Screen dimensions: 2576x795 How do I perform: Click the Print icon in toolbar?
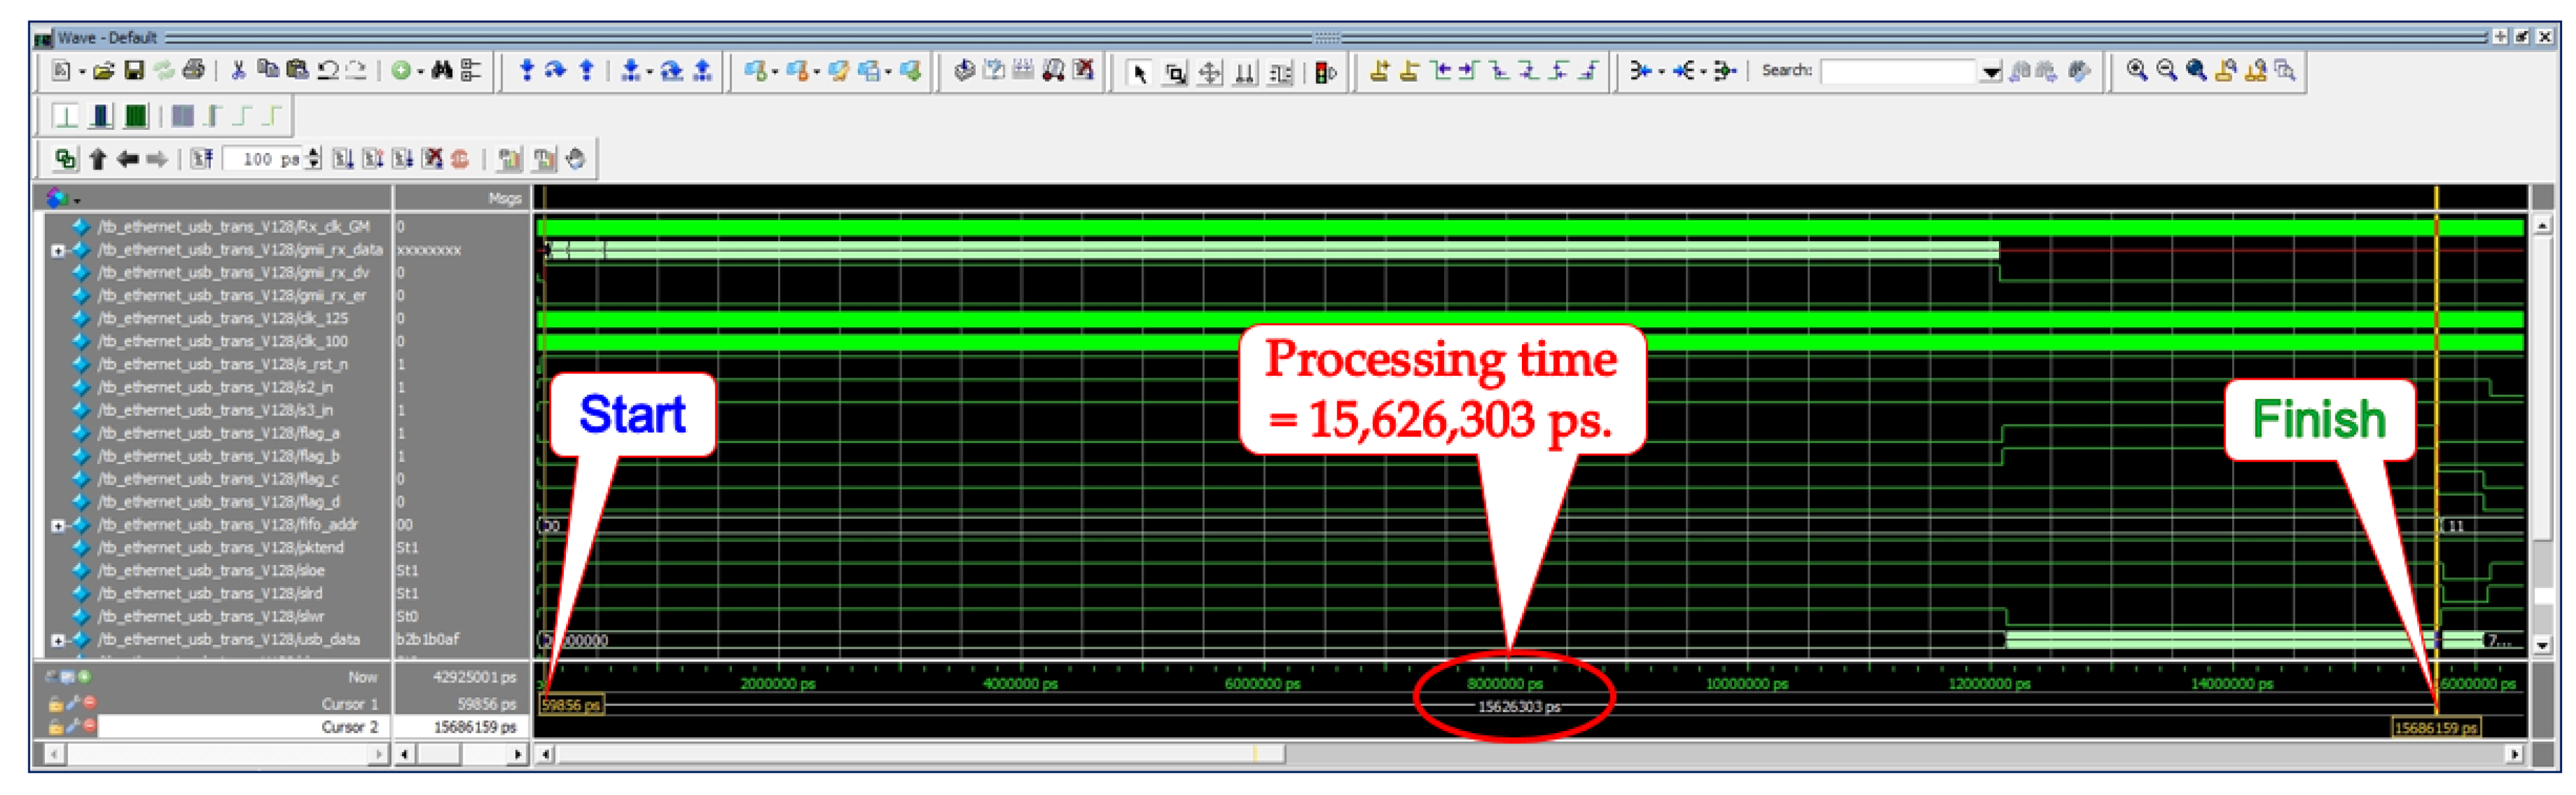tap(195, 70)
